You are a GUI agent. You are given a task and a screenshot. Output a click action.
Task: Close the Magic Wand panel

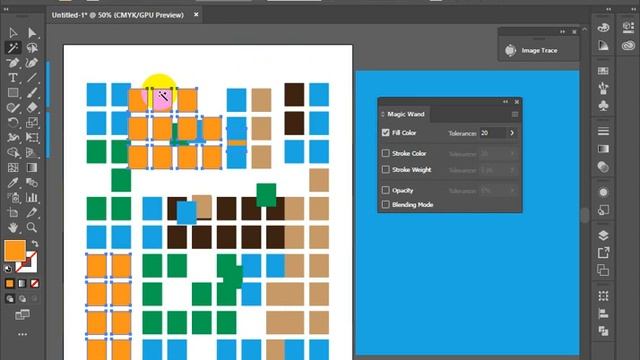pyautogui.click(x=517, y=102)
